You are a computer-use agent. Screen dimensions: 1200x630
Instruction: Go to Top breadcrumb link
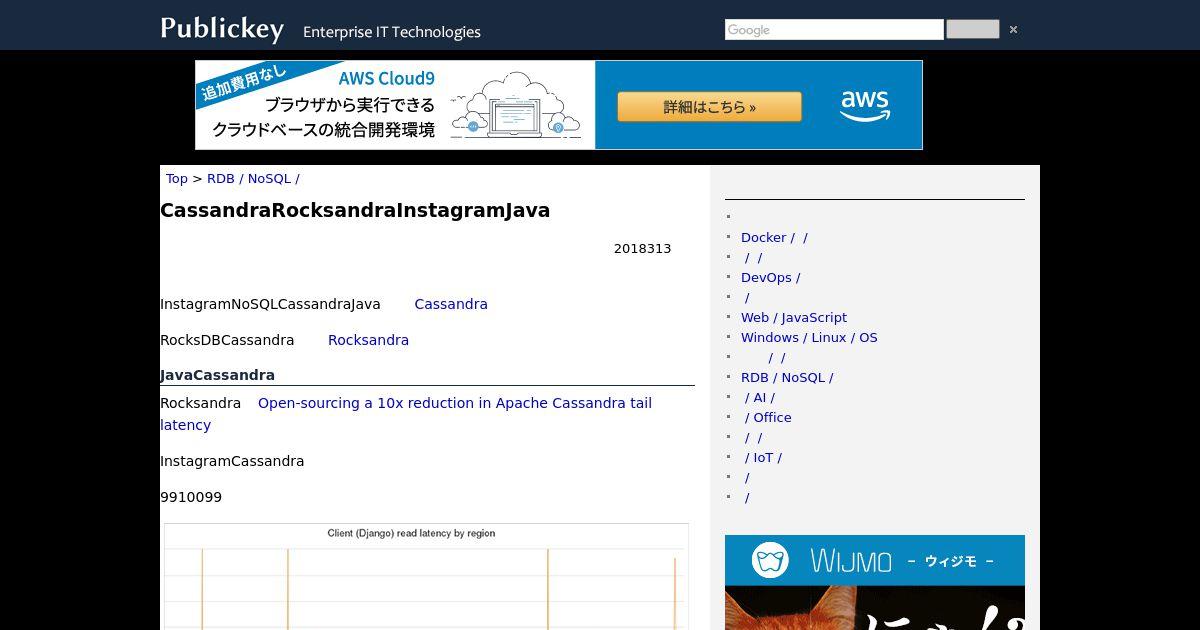pos(176,178)
